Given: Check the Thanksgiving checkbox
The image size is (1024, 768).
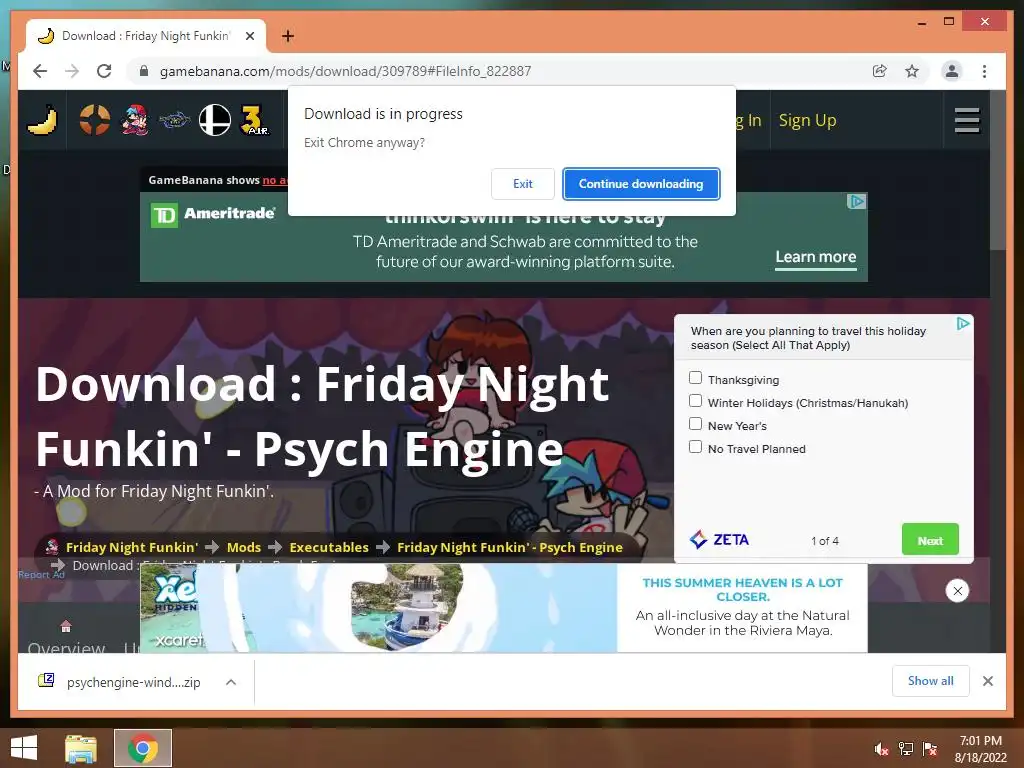Looking at the screenshot, I should click(696, 377).
